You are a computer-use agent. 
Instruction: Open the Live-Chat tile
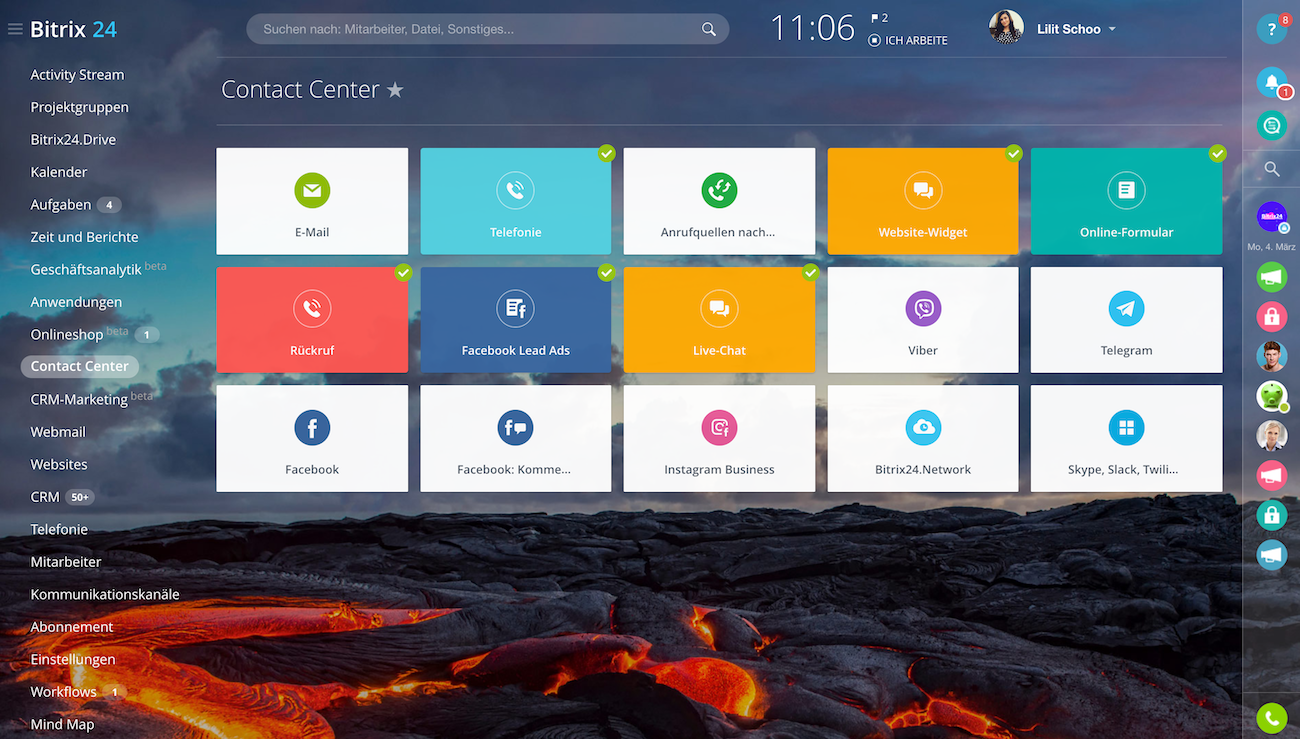click(719, 320)
